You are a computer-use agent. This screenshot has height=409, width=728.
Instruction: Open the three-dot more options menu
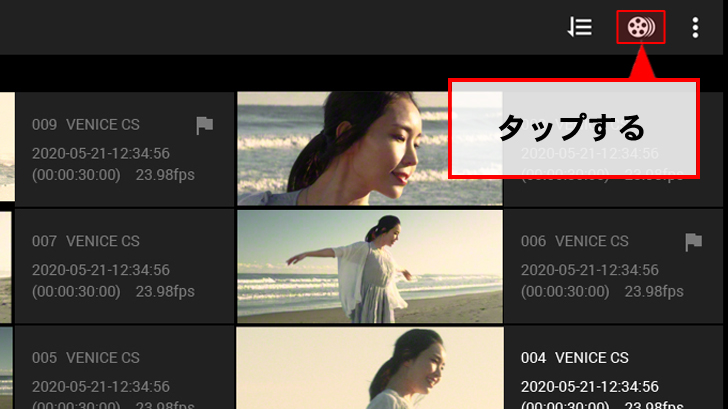tap(696, 27)
